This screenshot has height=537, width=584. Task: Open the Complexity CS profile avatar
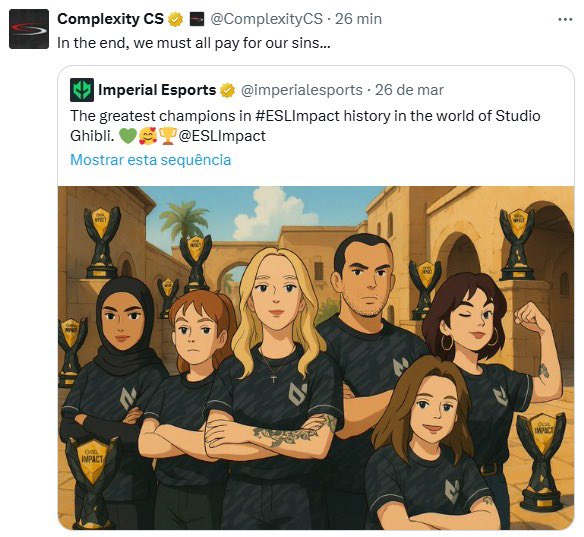[x=29, y=29]
